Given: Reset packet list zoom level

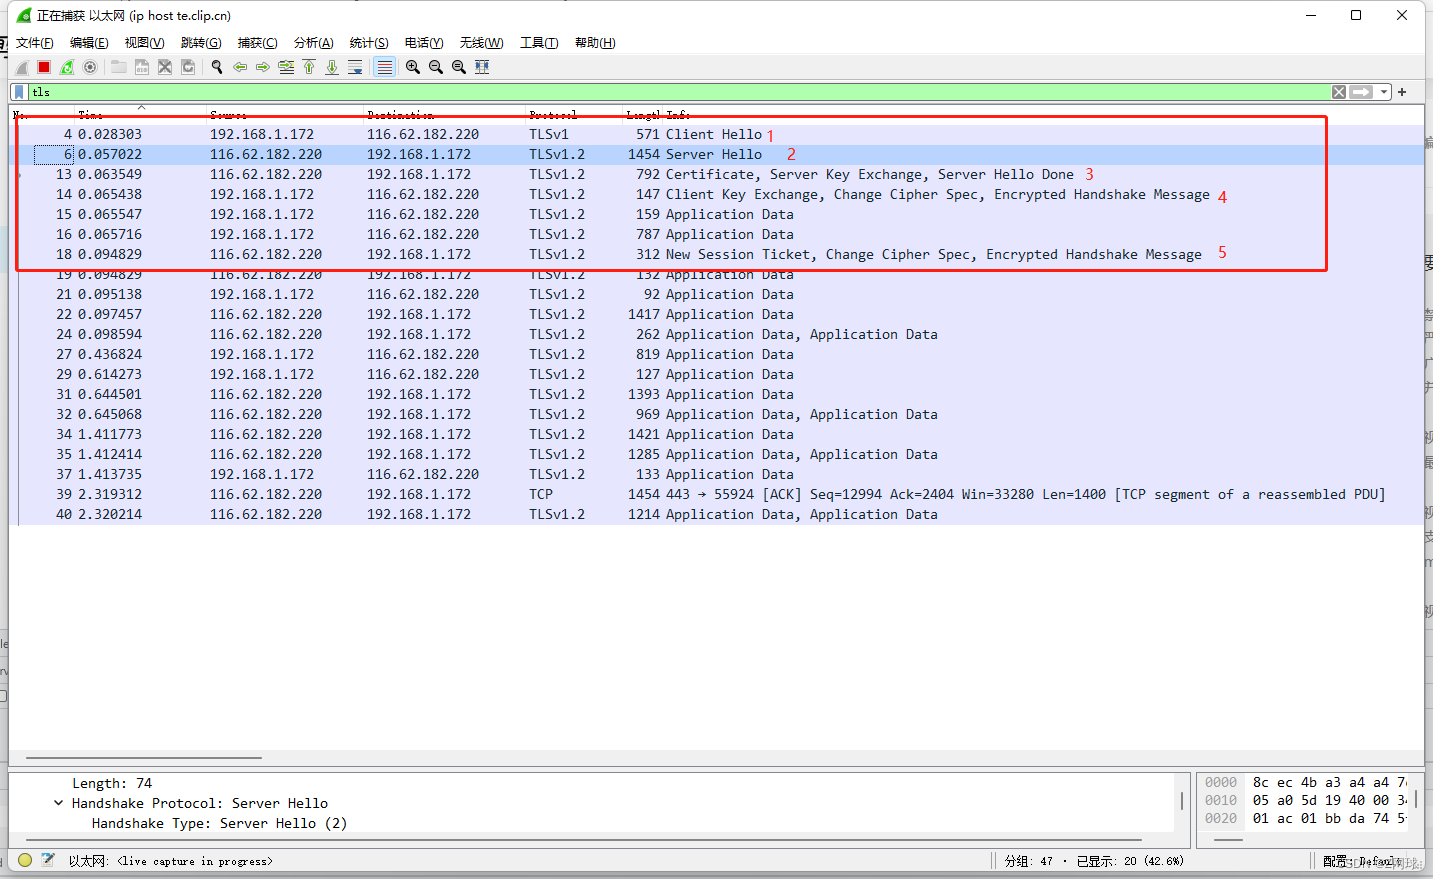Looking at the screenshot, I should point(459,67).
